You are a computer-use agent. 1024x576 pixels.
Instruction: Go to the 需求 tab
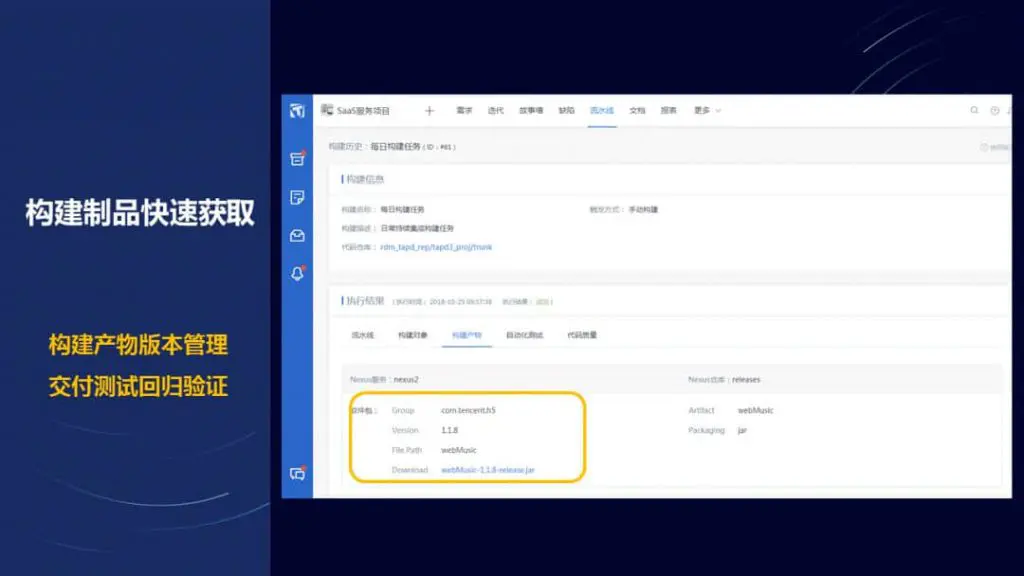(x=464, y=110)
